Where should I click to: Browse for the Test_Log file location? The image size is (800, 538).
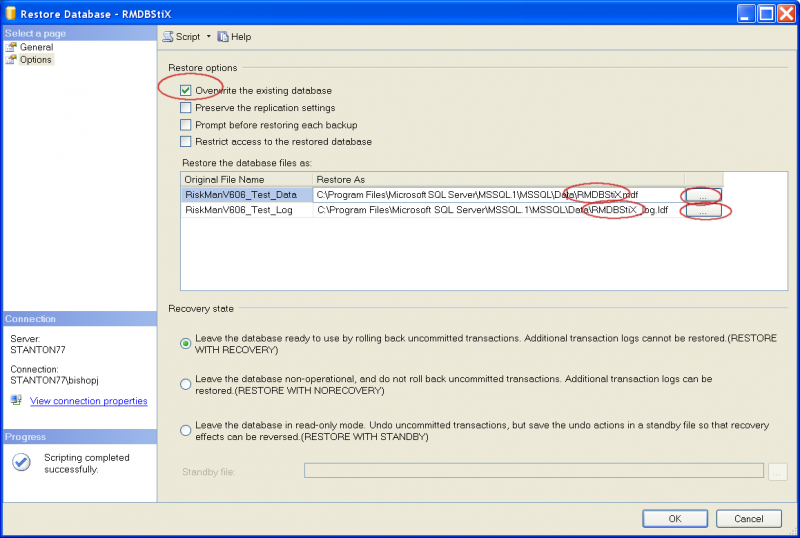point(703,211)
